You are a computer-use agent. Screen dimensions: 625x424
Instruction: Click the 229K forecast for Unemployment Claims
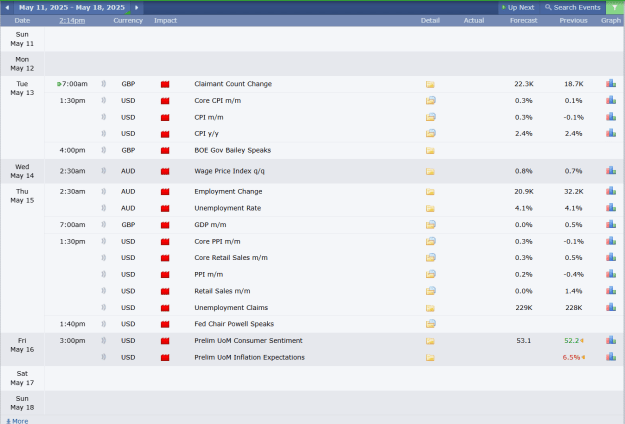[x=524, y=308]
